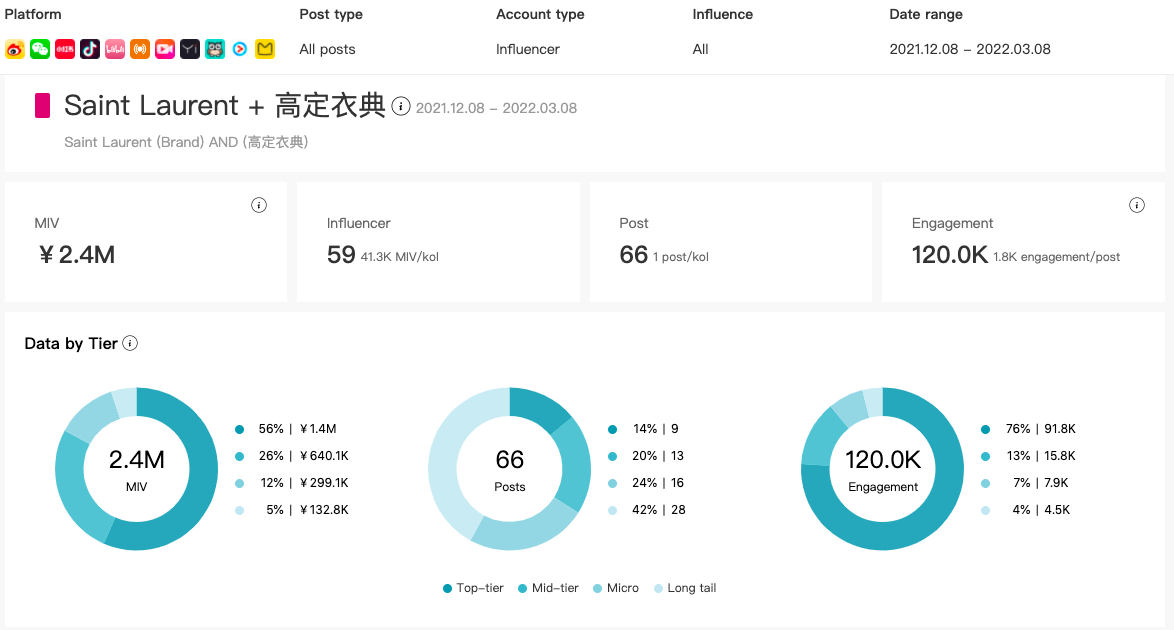Click the date range beside the title
This screenshot has height=630, width=1174.
pos(496,108)
